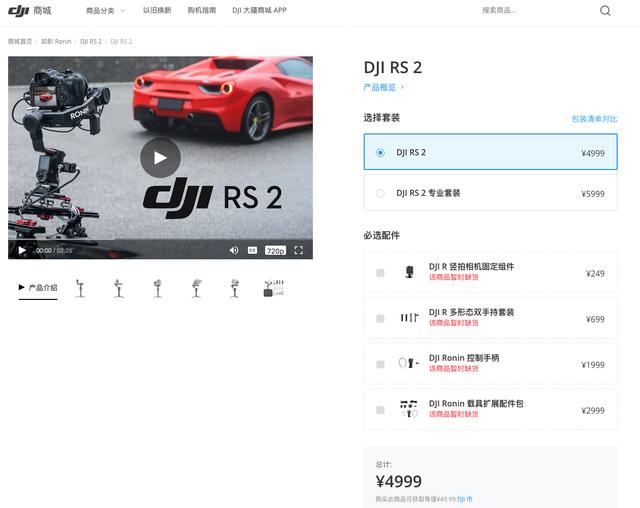
Task: Click the ¥2999 accessory price
Action: (593, 410)
